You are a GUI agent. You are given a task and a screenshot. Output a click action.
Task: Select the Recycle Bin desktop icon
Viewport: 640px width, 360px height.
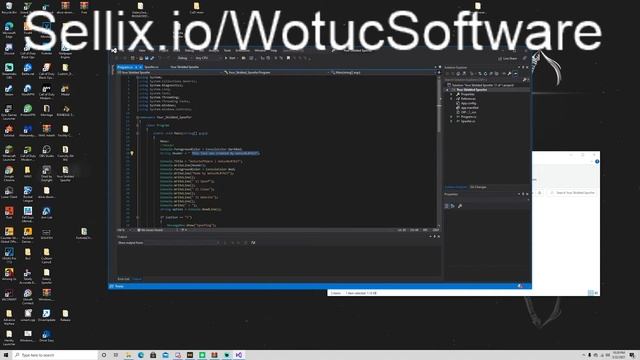click(x=9, y=8)
